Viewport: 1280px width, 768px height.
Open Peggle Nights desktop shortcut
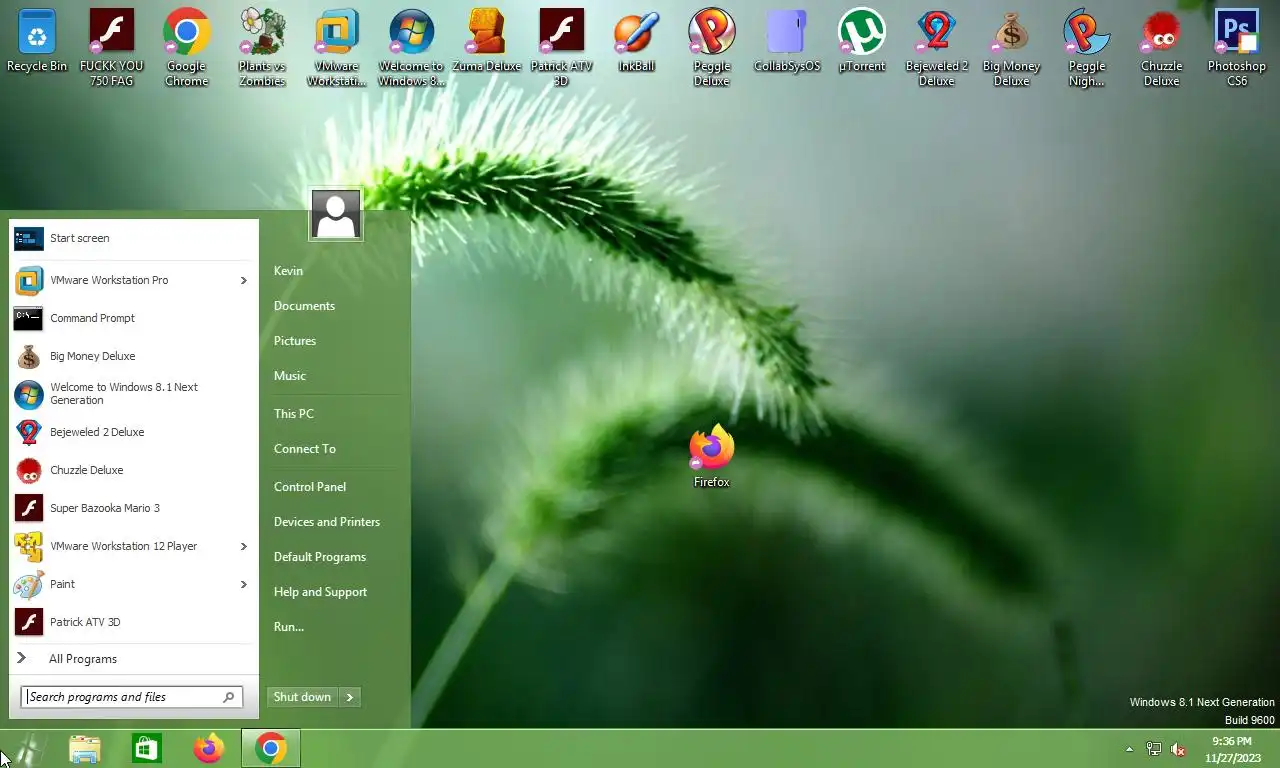(x=1087, y=47)
